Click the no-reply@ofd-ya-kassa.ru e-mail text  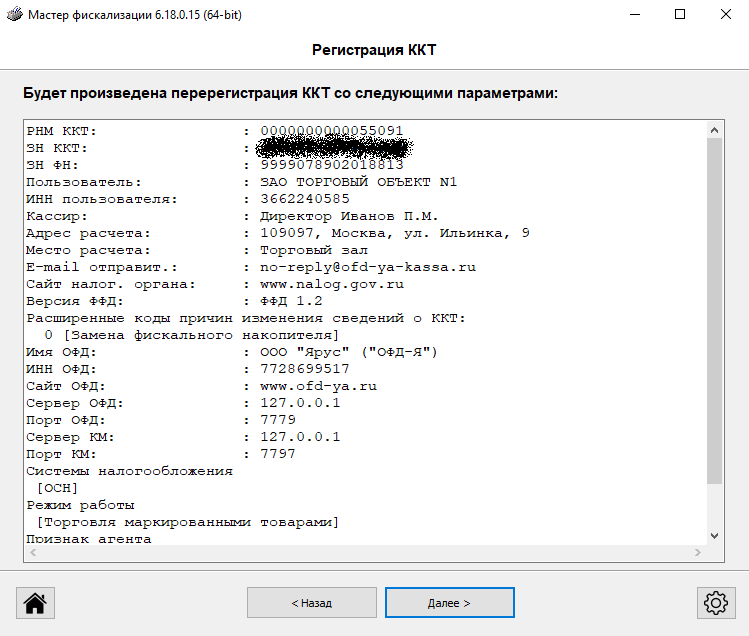coord(368,268)
